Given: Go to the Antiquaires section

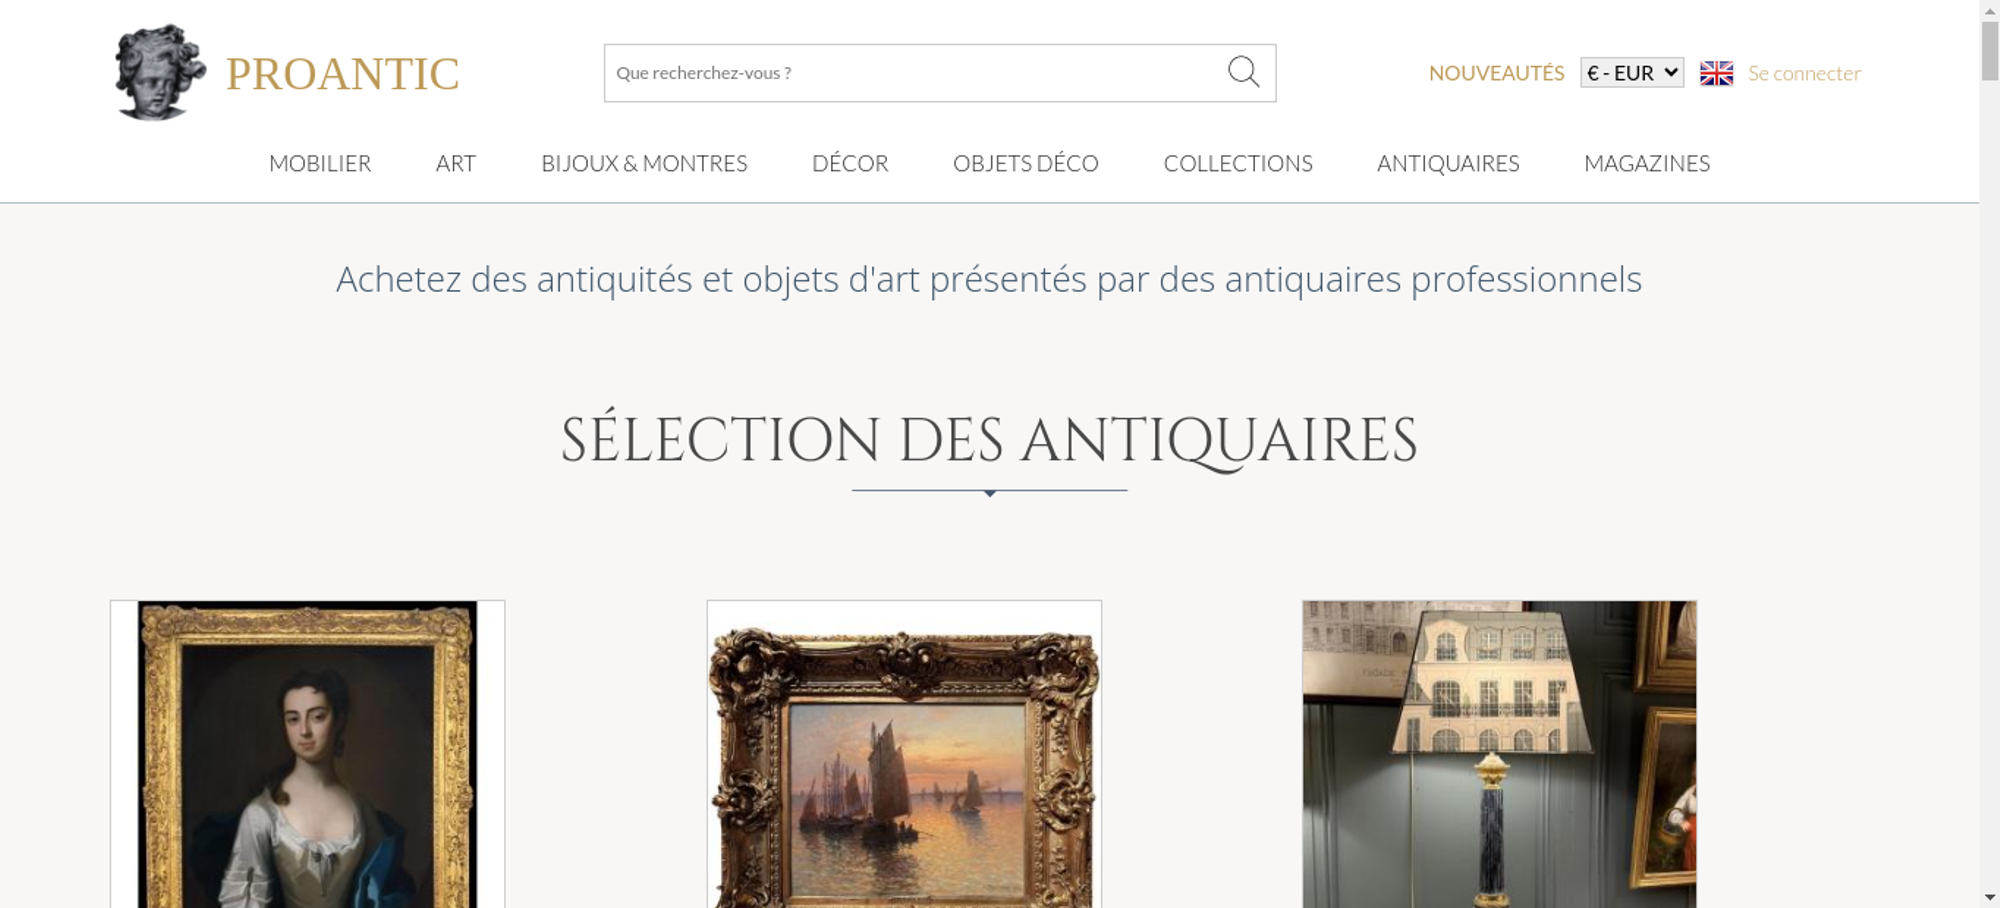Looking at the screenshot, I should coord(1448,163).
